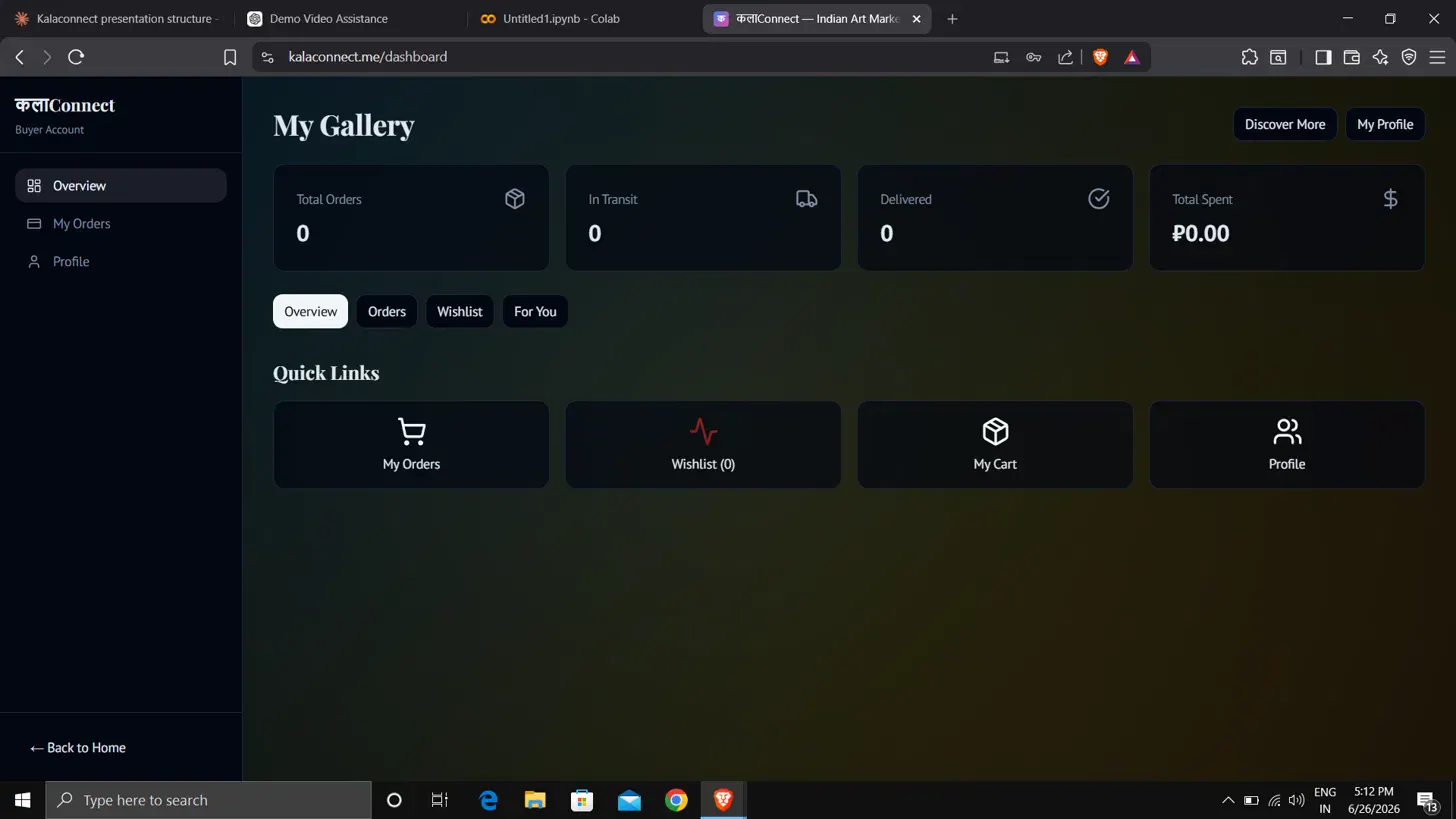
Task: Click the कलाConnect logo
Action: [x=65, y=105]
